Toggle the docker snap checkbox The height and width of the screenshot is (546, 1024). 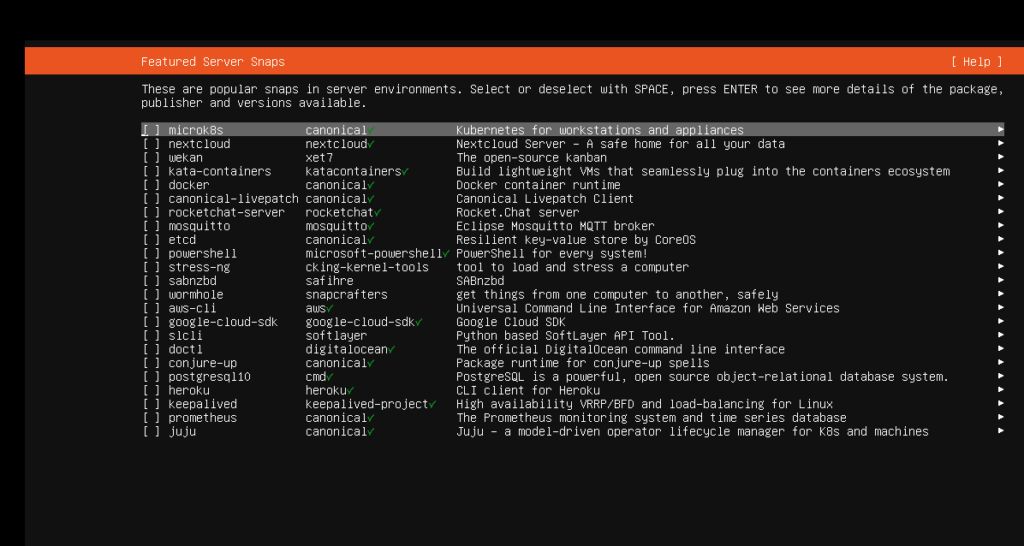[x=151, y=185]
